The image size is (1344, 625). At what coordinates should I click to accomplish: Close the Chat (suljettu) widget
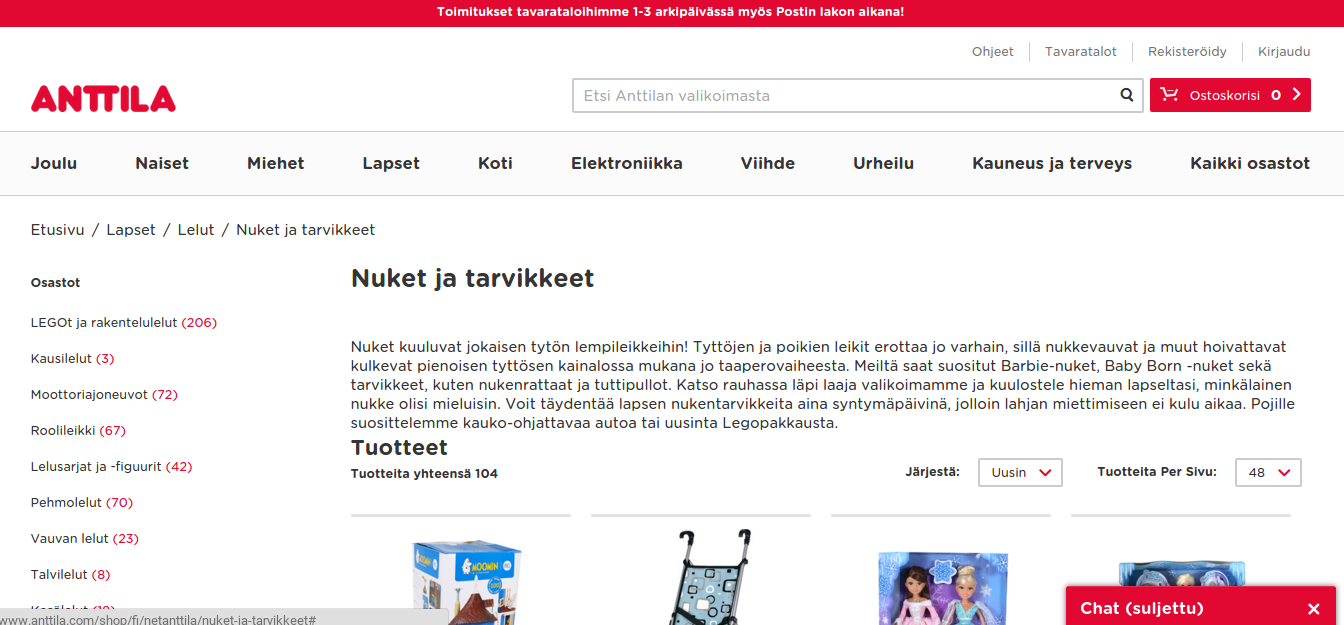coord(1314,609)
